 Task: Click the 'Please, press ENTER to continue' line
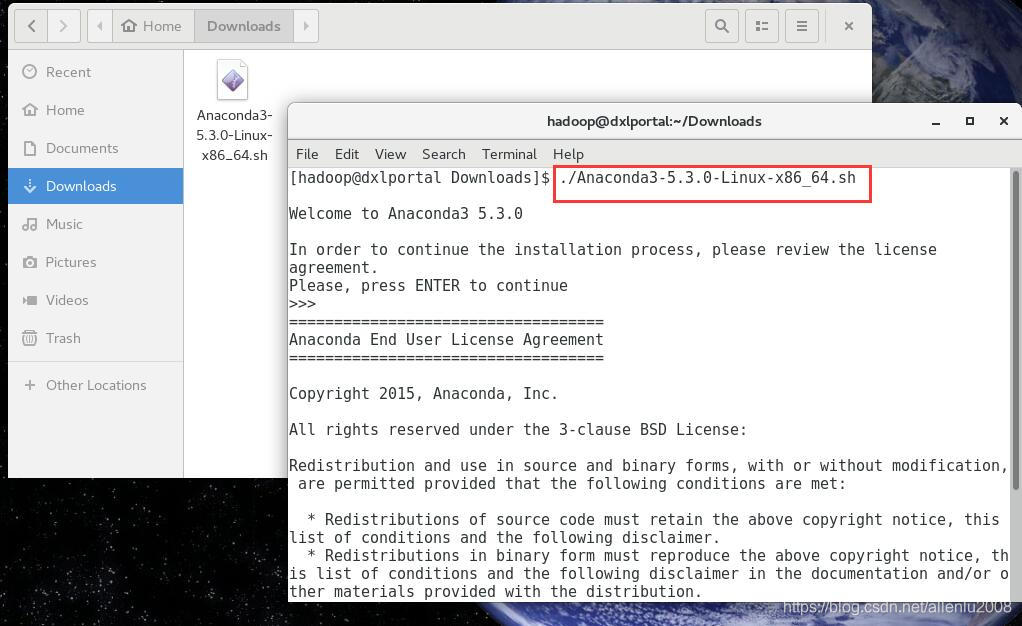point(428,286)
